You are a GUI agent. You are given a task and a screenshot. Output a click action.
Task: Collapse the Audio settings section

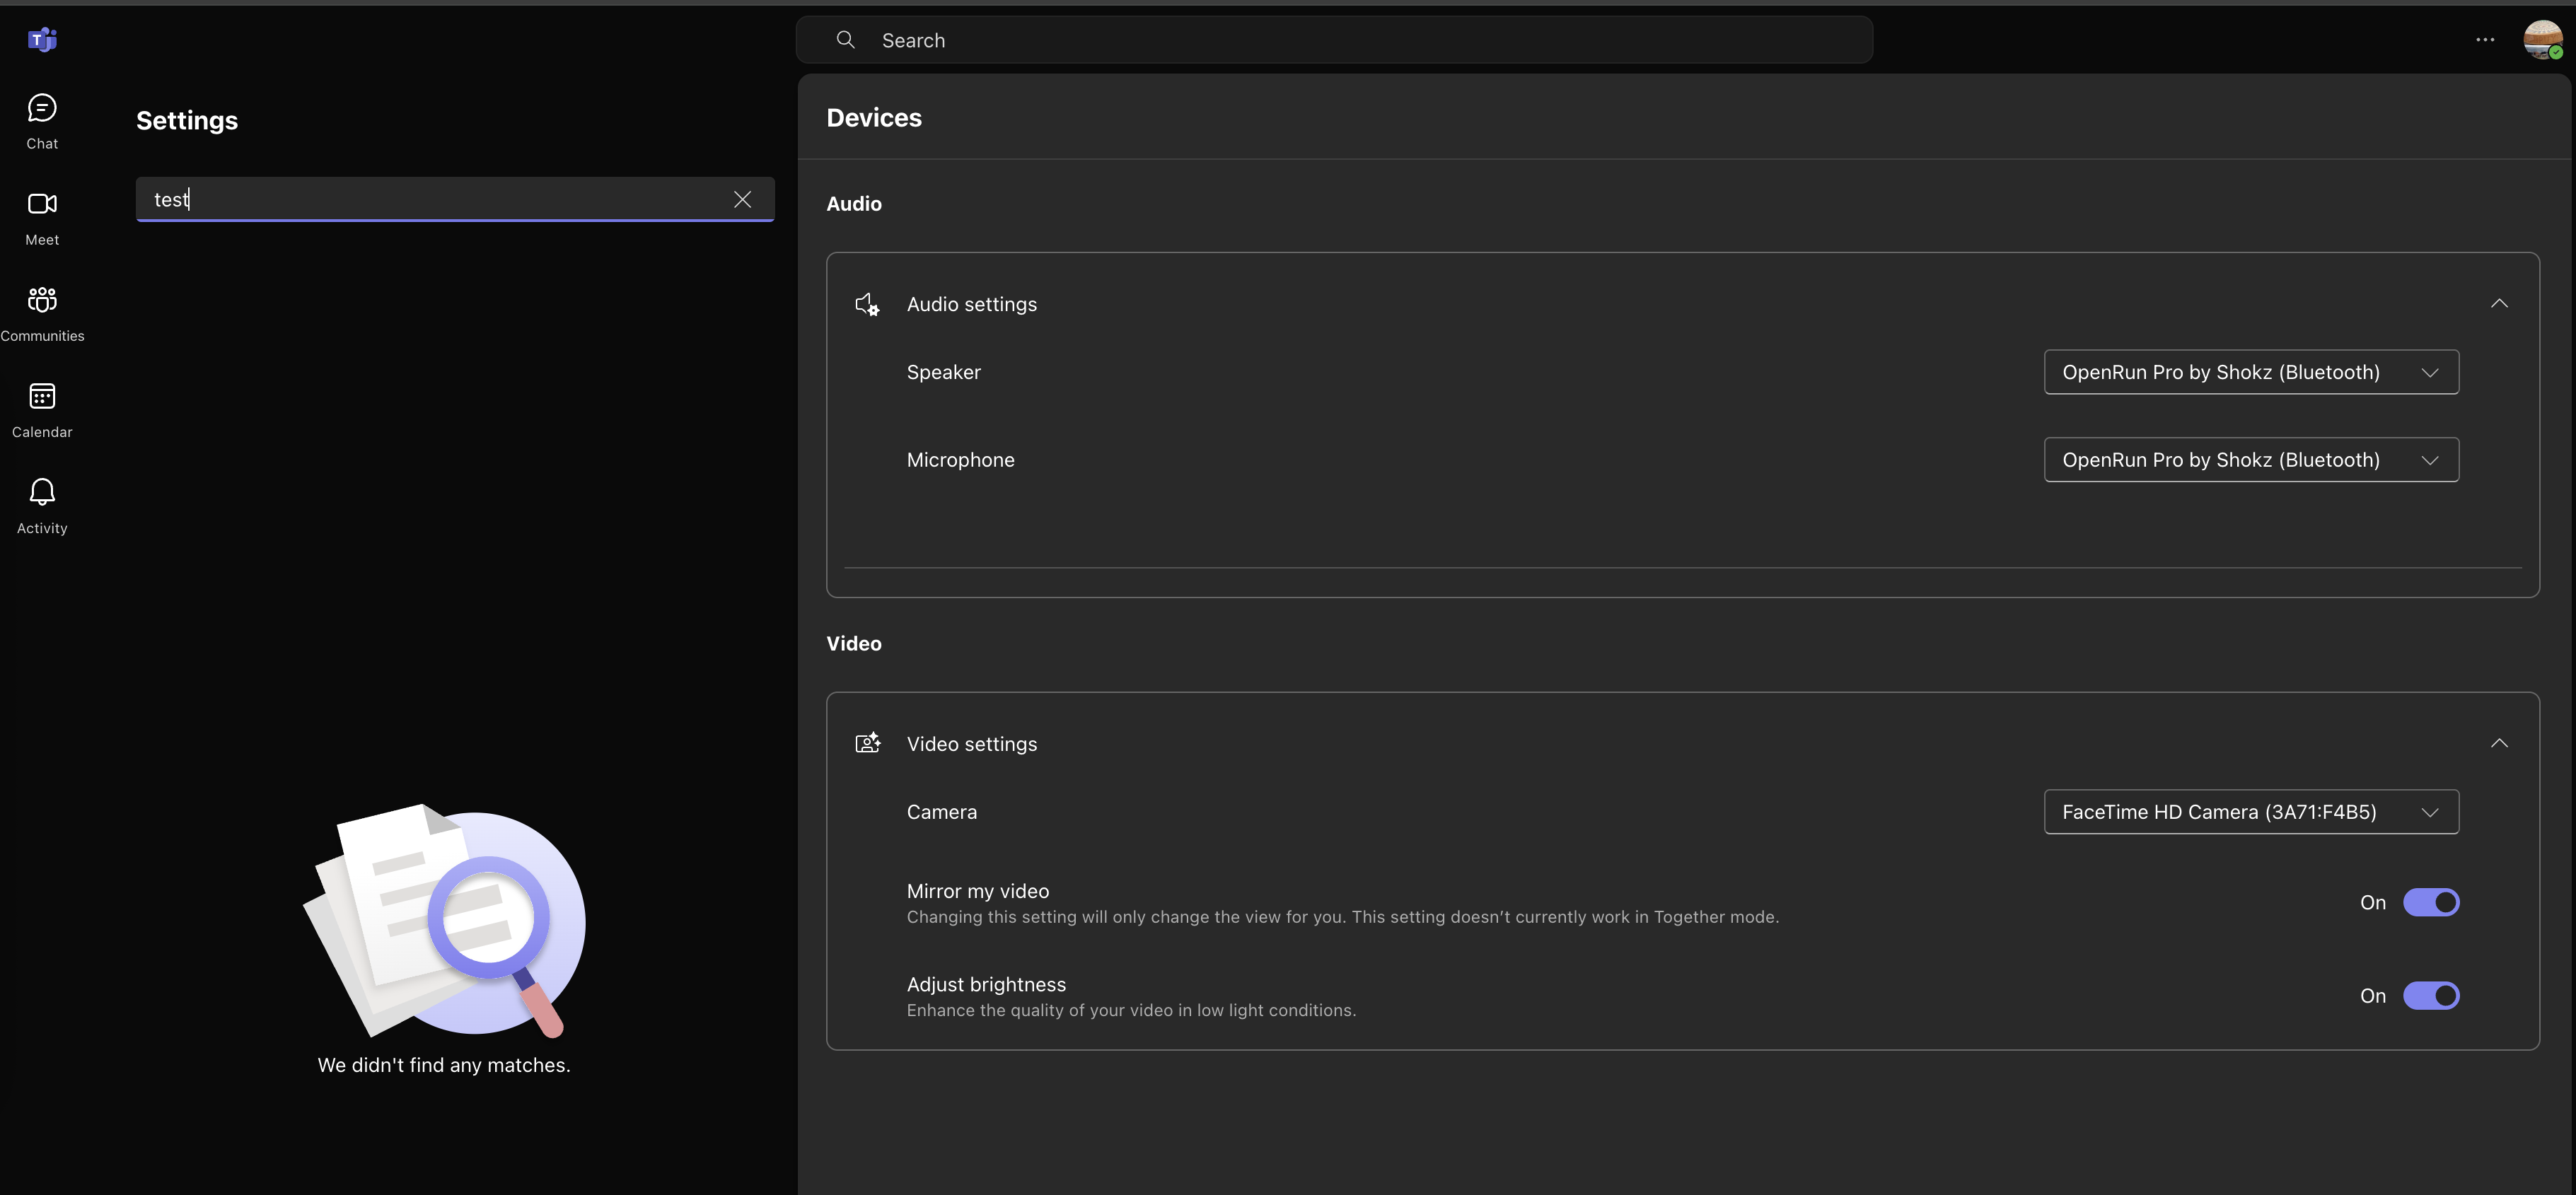click(x=2499, y=303)
